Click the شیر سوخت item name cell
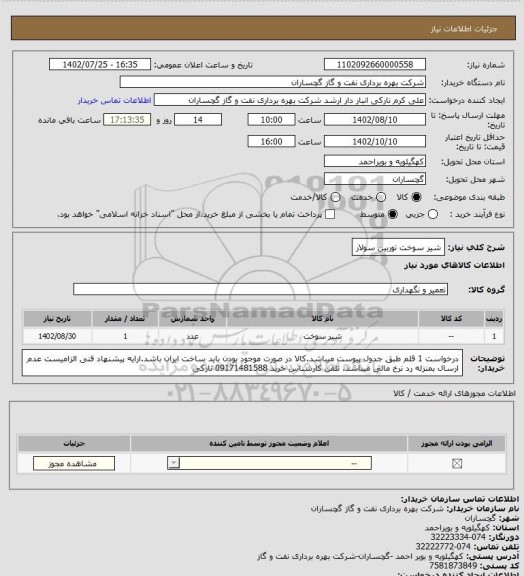This screenshot has height=576, width=524. pyautogui.click(x=322, y=336)
